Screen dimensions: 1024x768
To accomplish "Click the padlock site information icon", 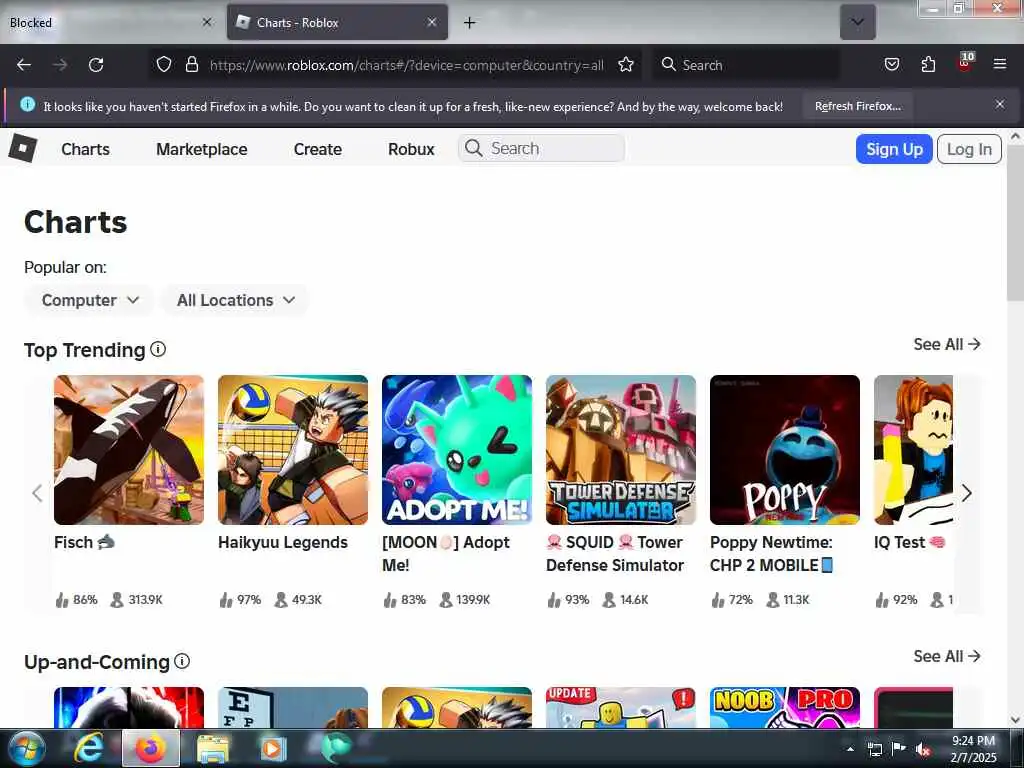I will click(x=191, y=64).
